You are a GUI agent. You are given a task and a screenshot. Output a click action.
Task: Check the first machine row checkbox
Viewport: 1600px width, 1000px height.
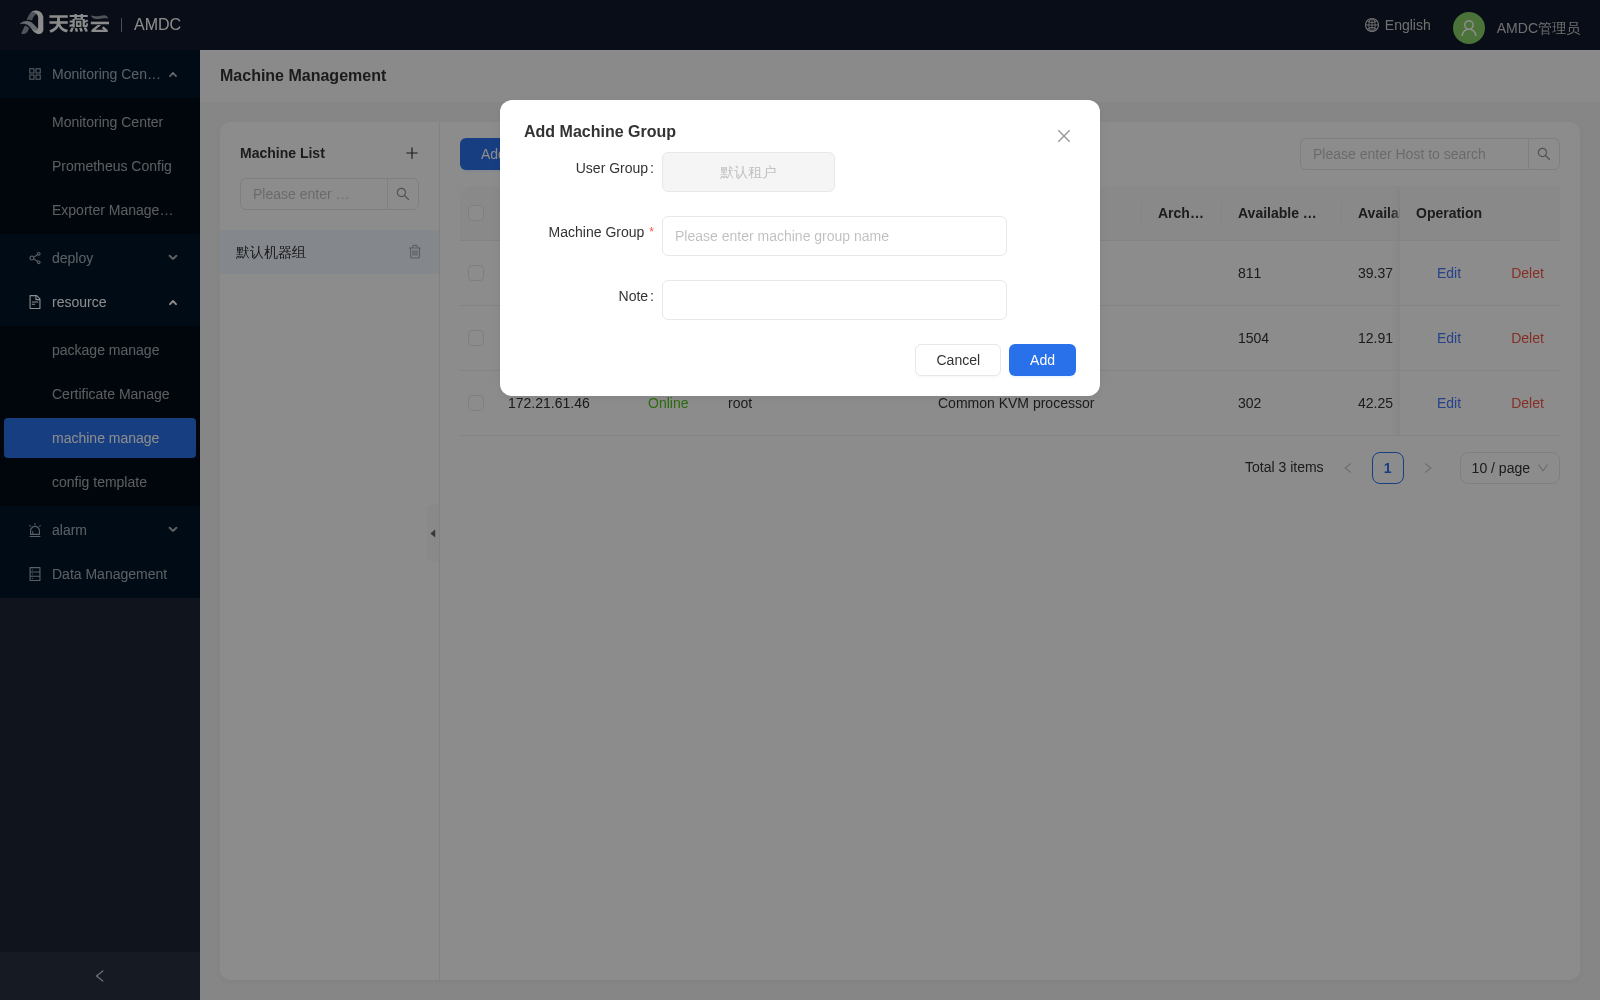(x=476, y=273)
